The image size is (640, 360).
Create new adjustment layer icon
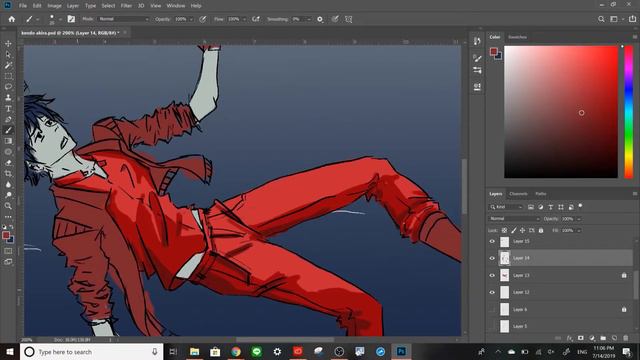coord(592,338)
